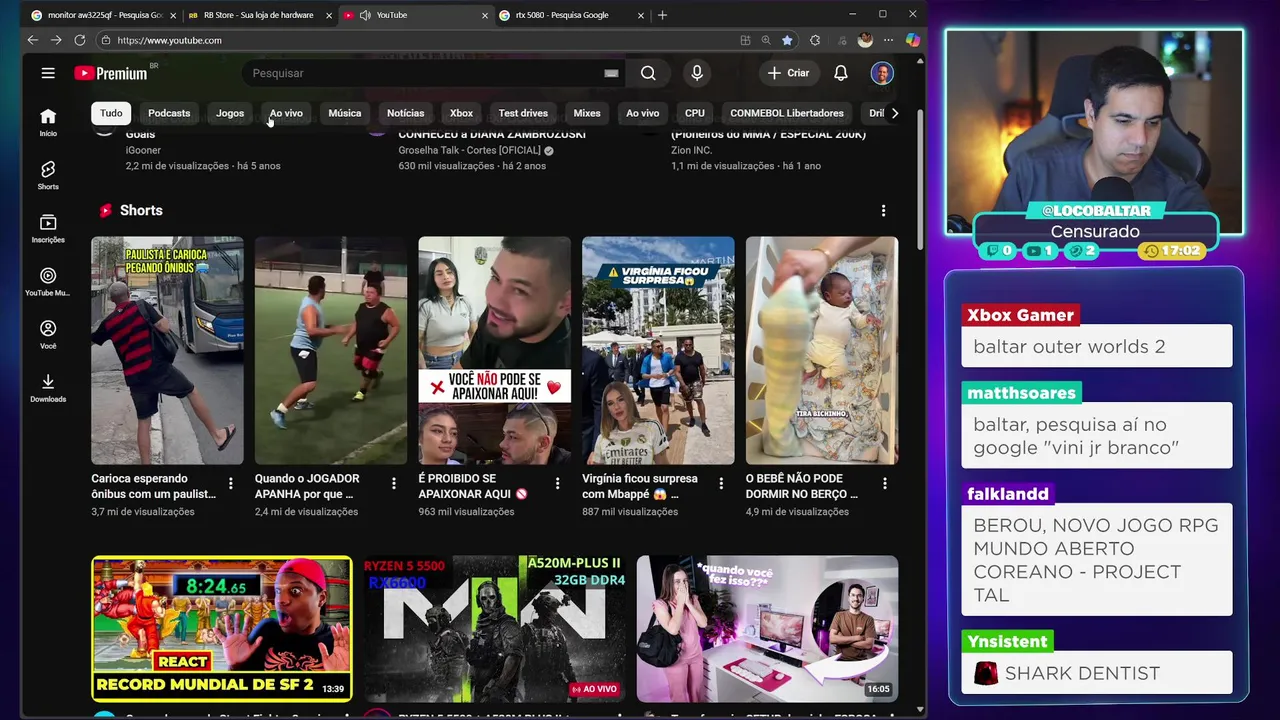Screen dimensions: 1280x720
Task: Open options for Quando o JOGADOR short
Action: tap(393, 483)
